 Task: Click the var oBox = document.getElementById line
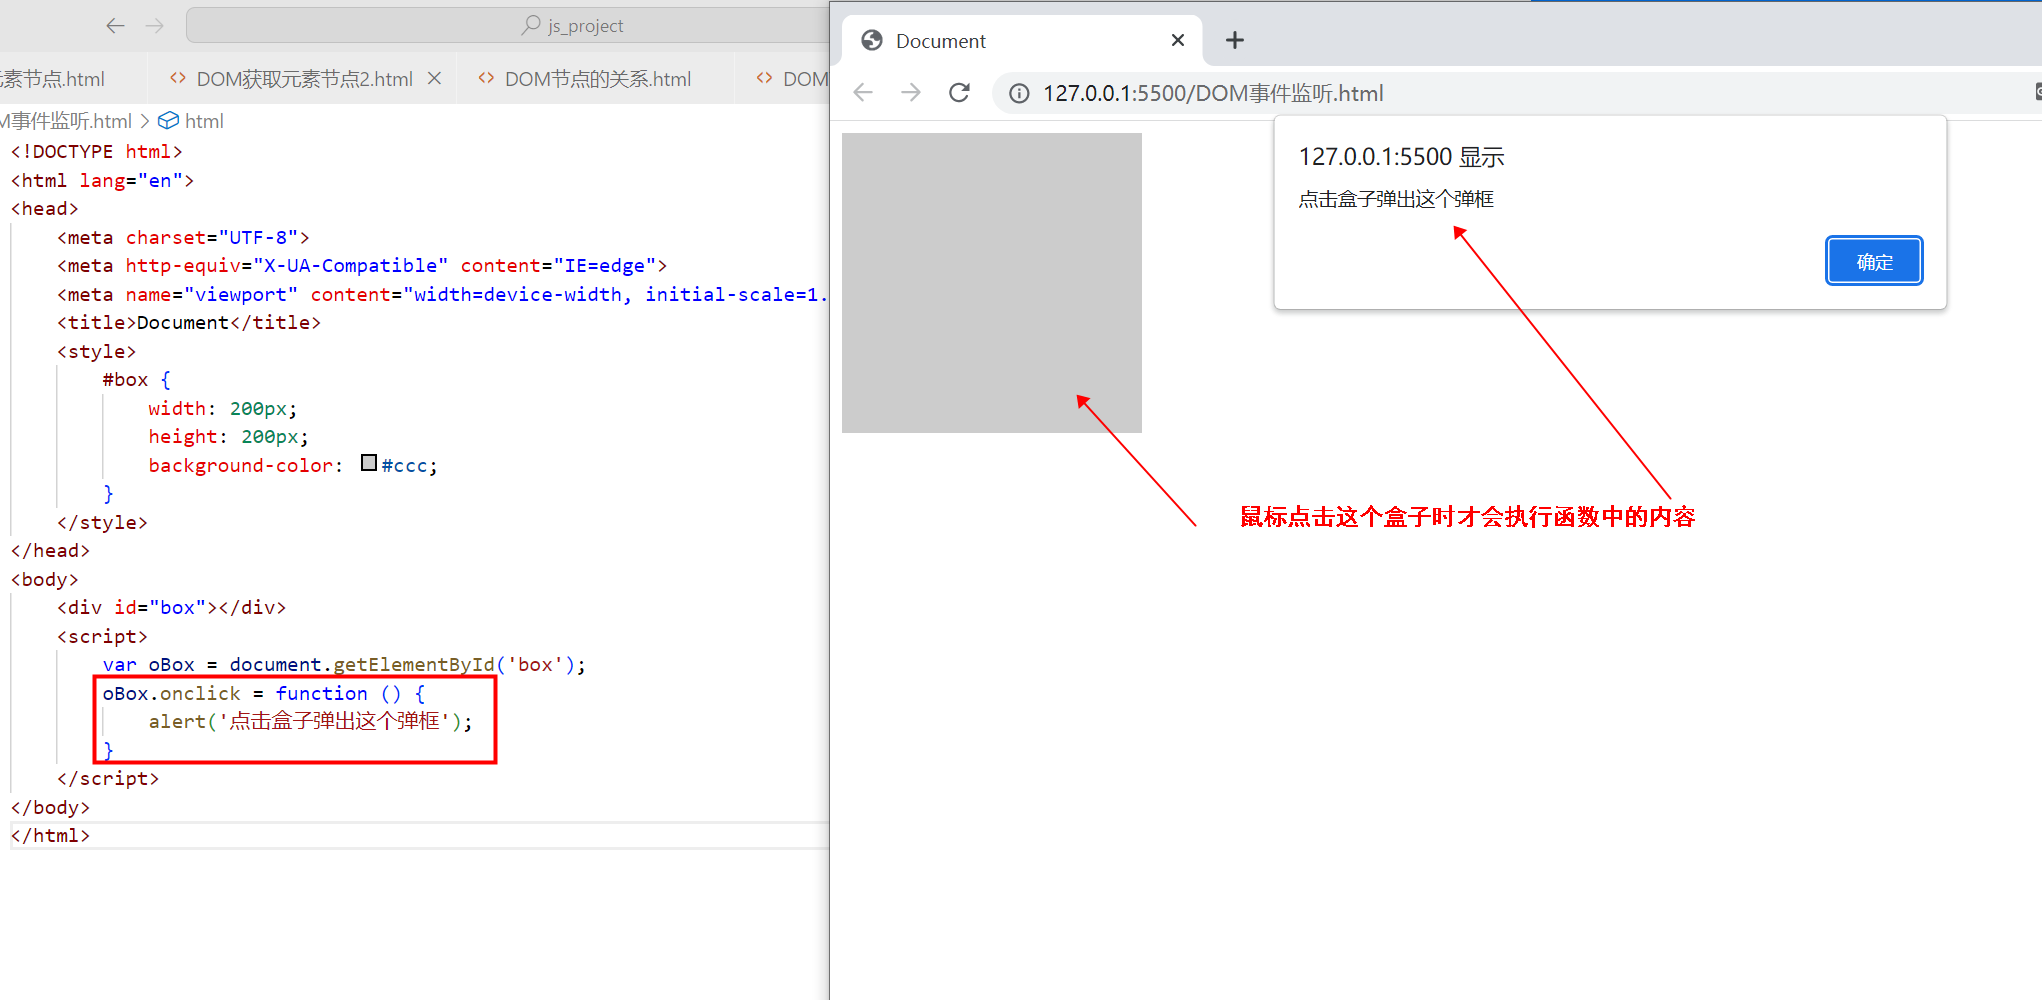(x=344, y=664)
